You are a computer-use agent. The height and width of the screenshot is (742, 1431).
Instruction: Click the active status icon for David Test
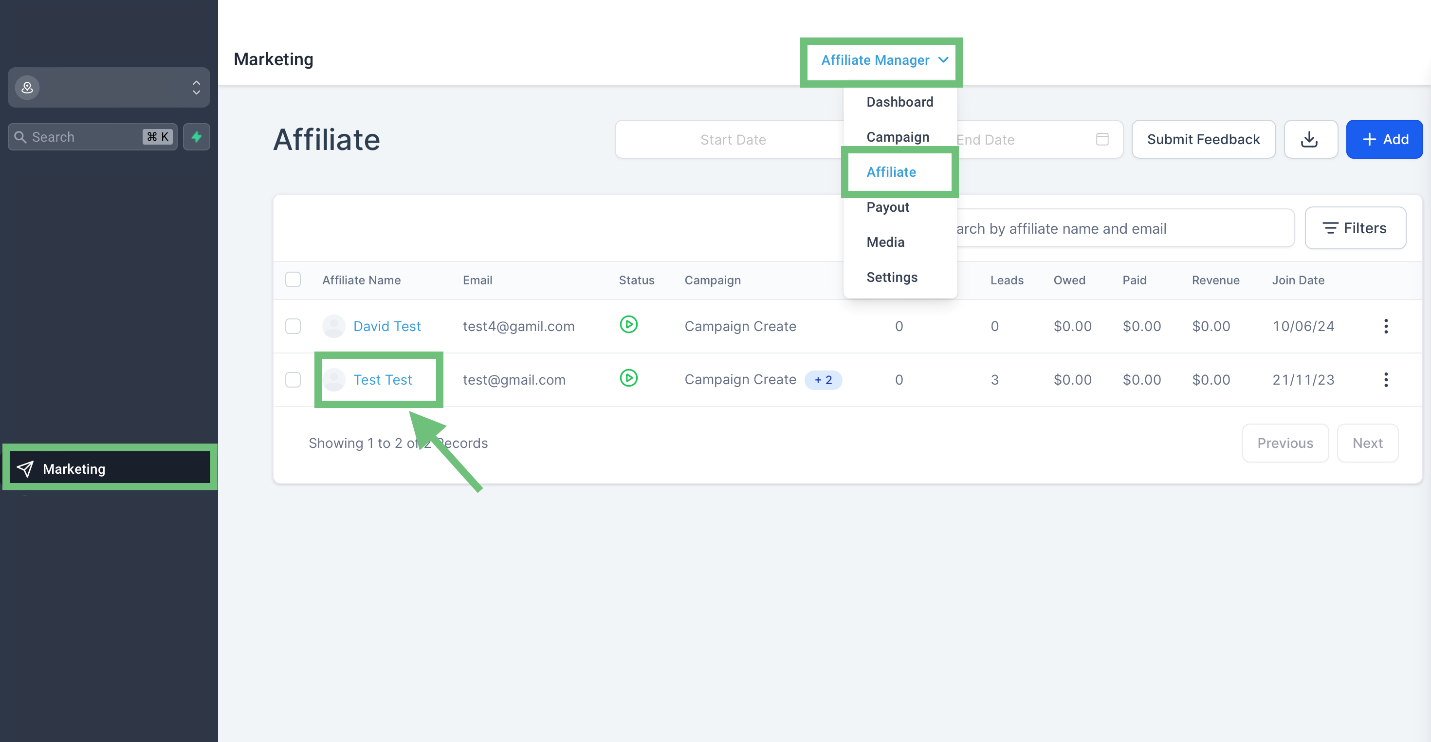(629, 324)
